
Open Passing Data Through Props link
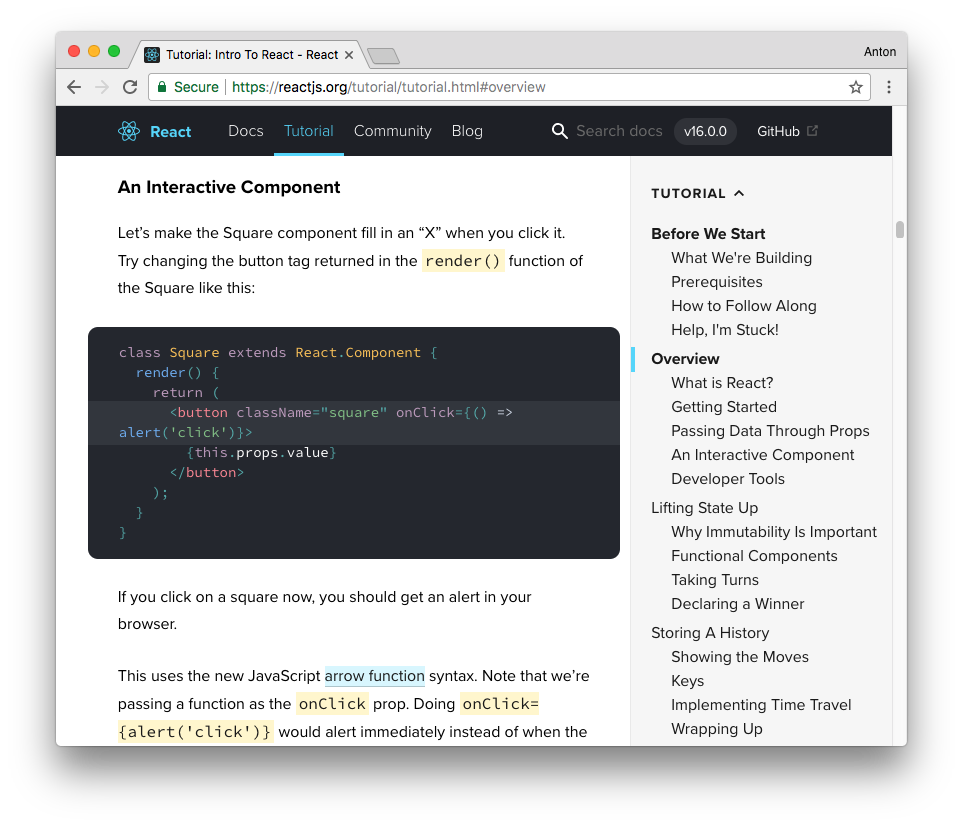click(770, 431)
